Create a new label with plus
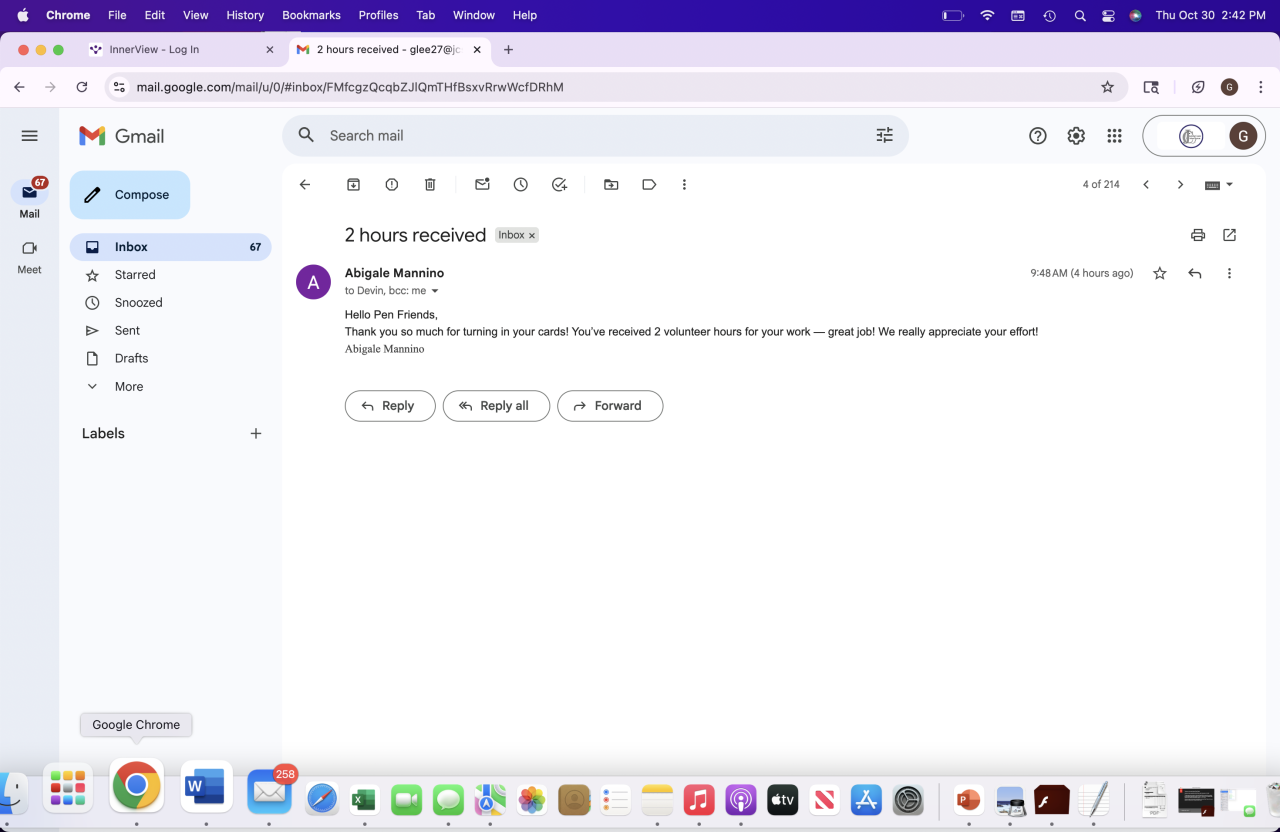The width and height of the screenshot is (1280, 832). point(256,433)
